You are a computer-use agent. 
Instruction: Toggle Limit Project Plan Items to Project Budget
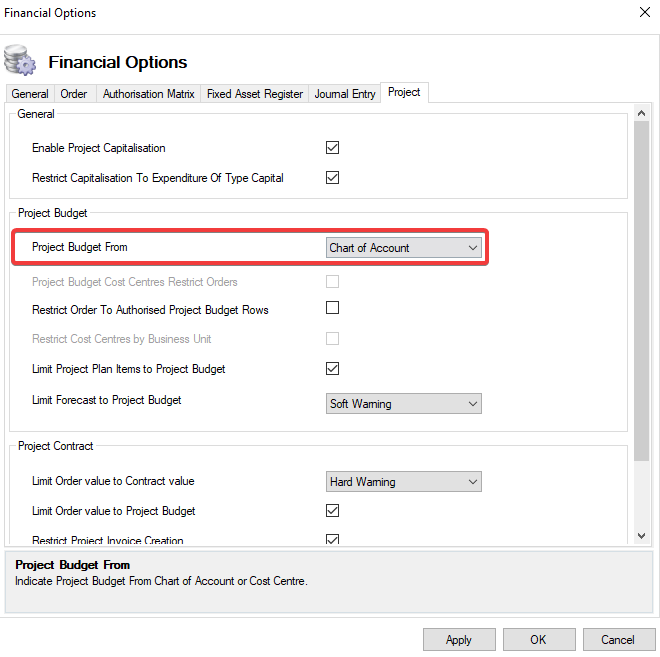[333, 369]
